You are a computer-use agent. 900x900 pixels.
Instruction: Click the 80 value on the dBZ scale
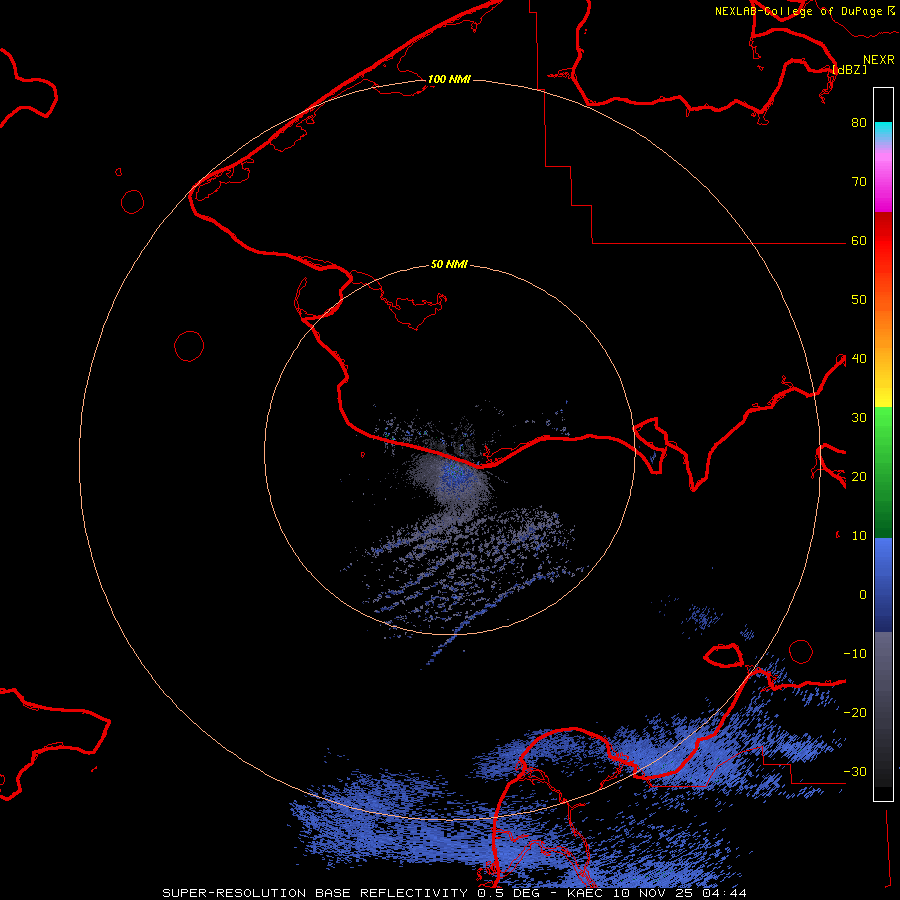859,122
